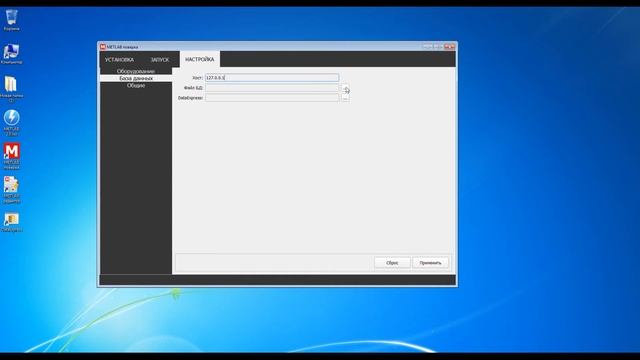Select the База данных section
Image resolution: width=640 pixels, height=360 pixels.
[136, 78]
